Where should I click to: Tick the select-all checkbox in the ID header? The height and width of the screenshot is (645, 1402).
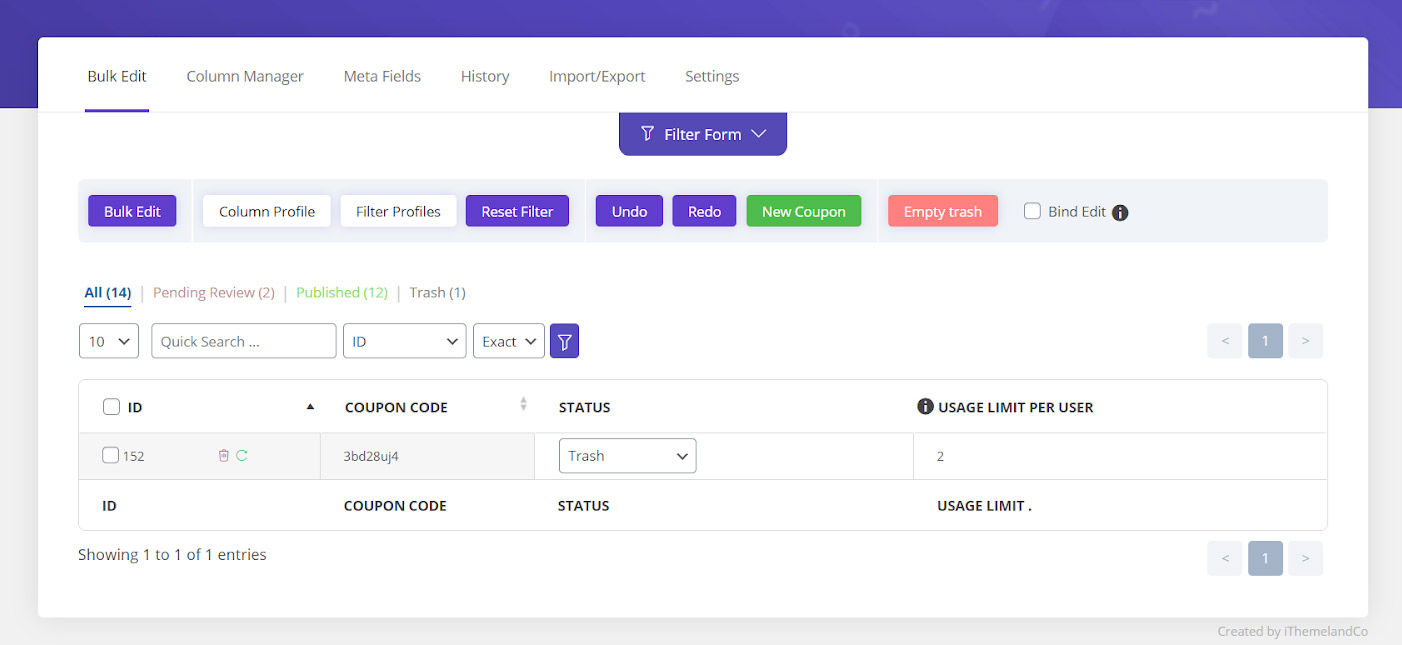[x=112, y=407]
